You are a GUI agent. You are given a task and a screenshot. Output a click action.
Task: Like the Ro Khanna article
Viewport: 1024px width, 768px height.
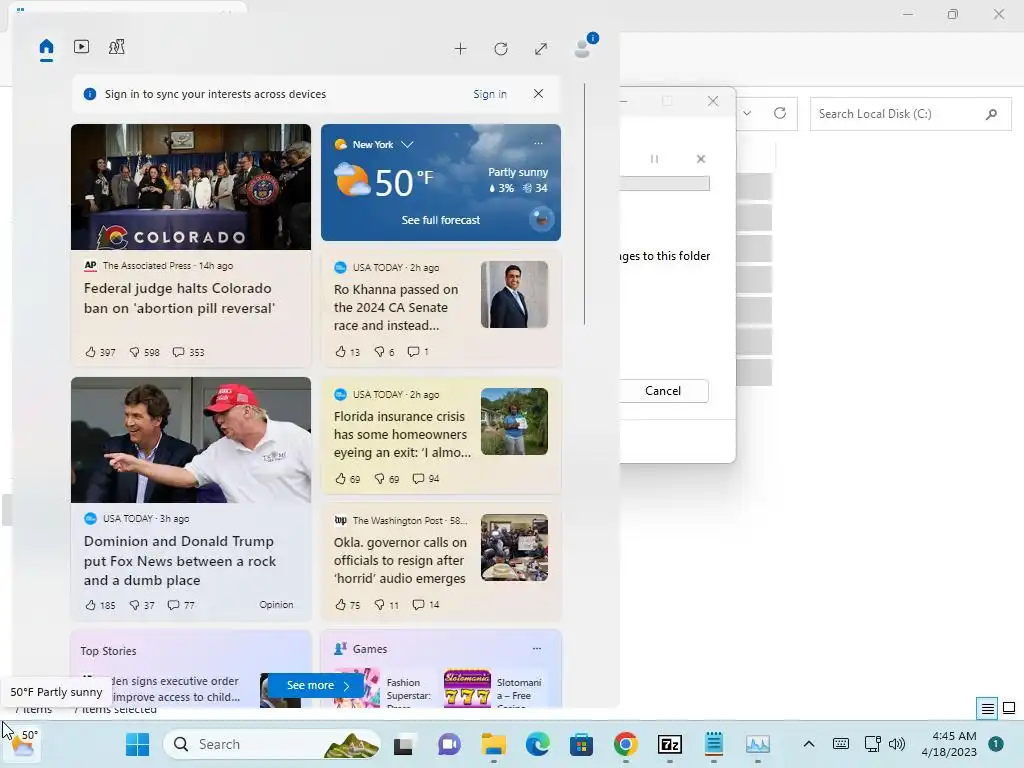[347, 352]
